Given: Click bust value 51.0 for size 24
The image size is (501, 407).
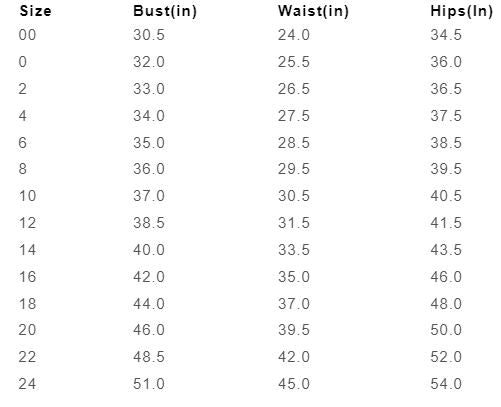Looking at the screenshot, I should click(149, 384).
